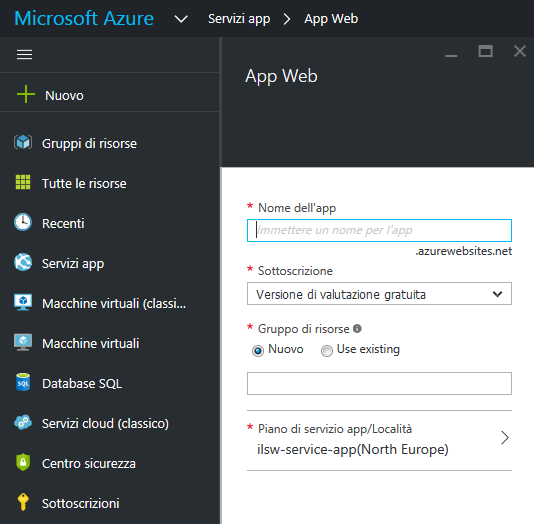This screenshot has height=524, width=534.
Task: Maximize the App Web blade
Action: pos(485,51)
